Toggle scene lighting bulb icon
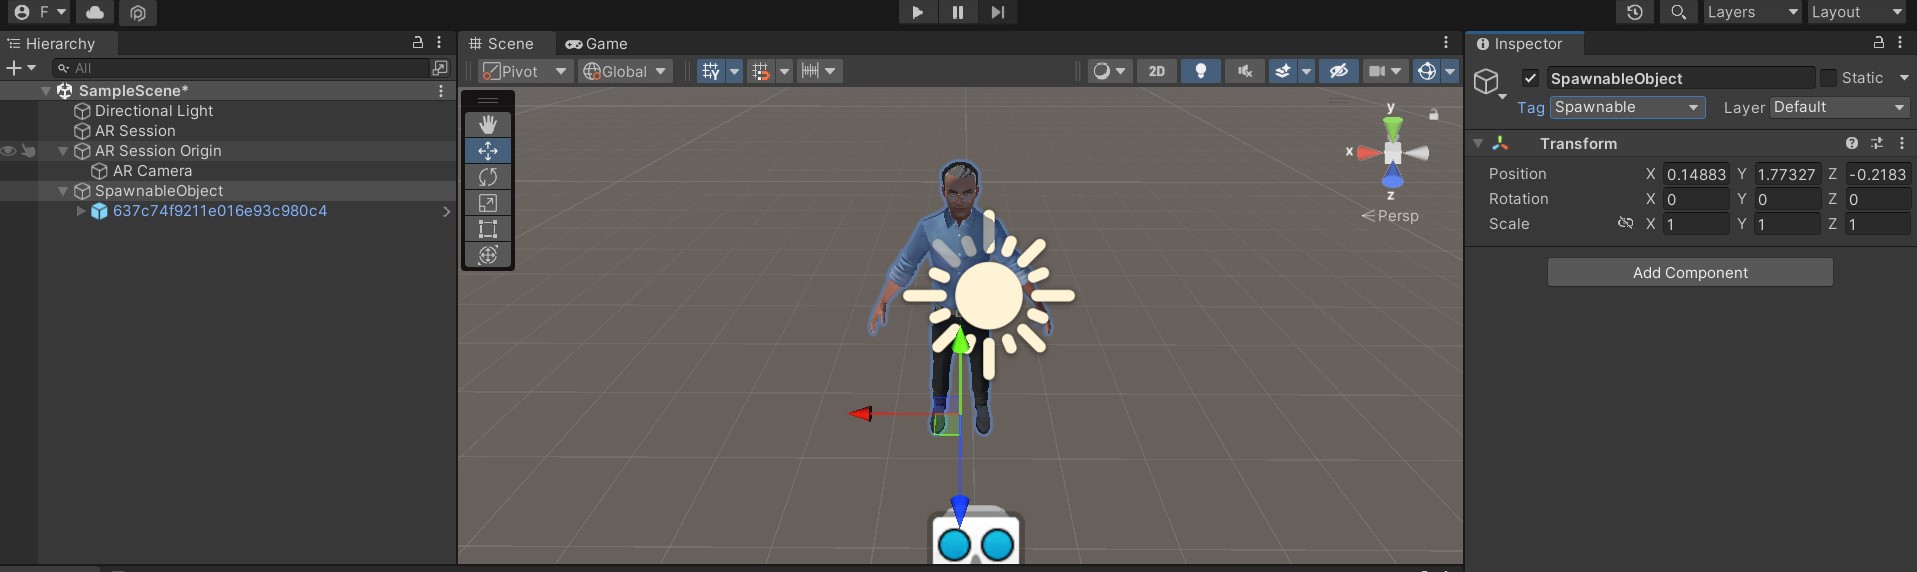The width and height of the screenshot is (1917, 572). tap(1201, 71)
